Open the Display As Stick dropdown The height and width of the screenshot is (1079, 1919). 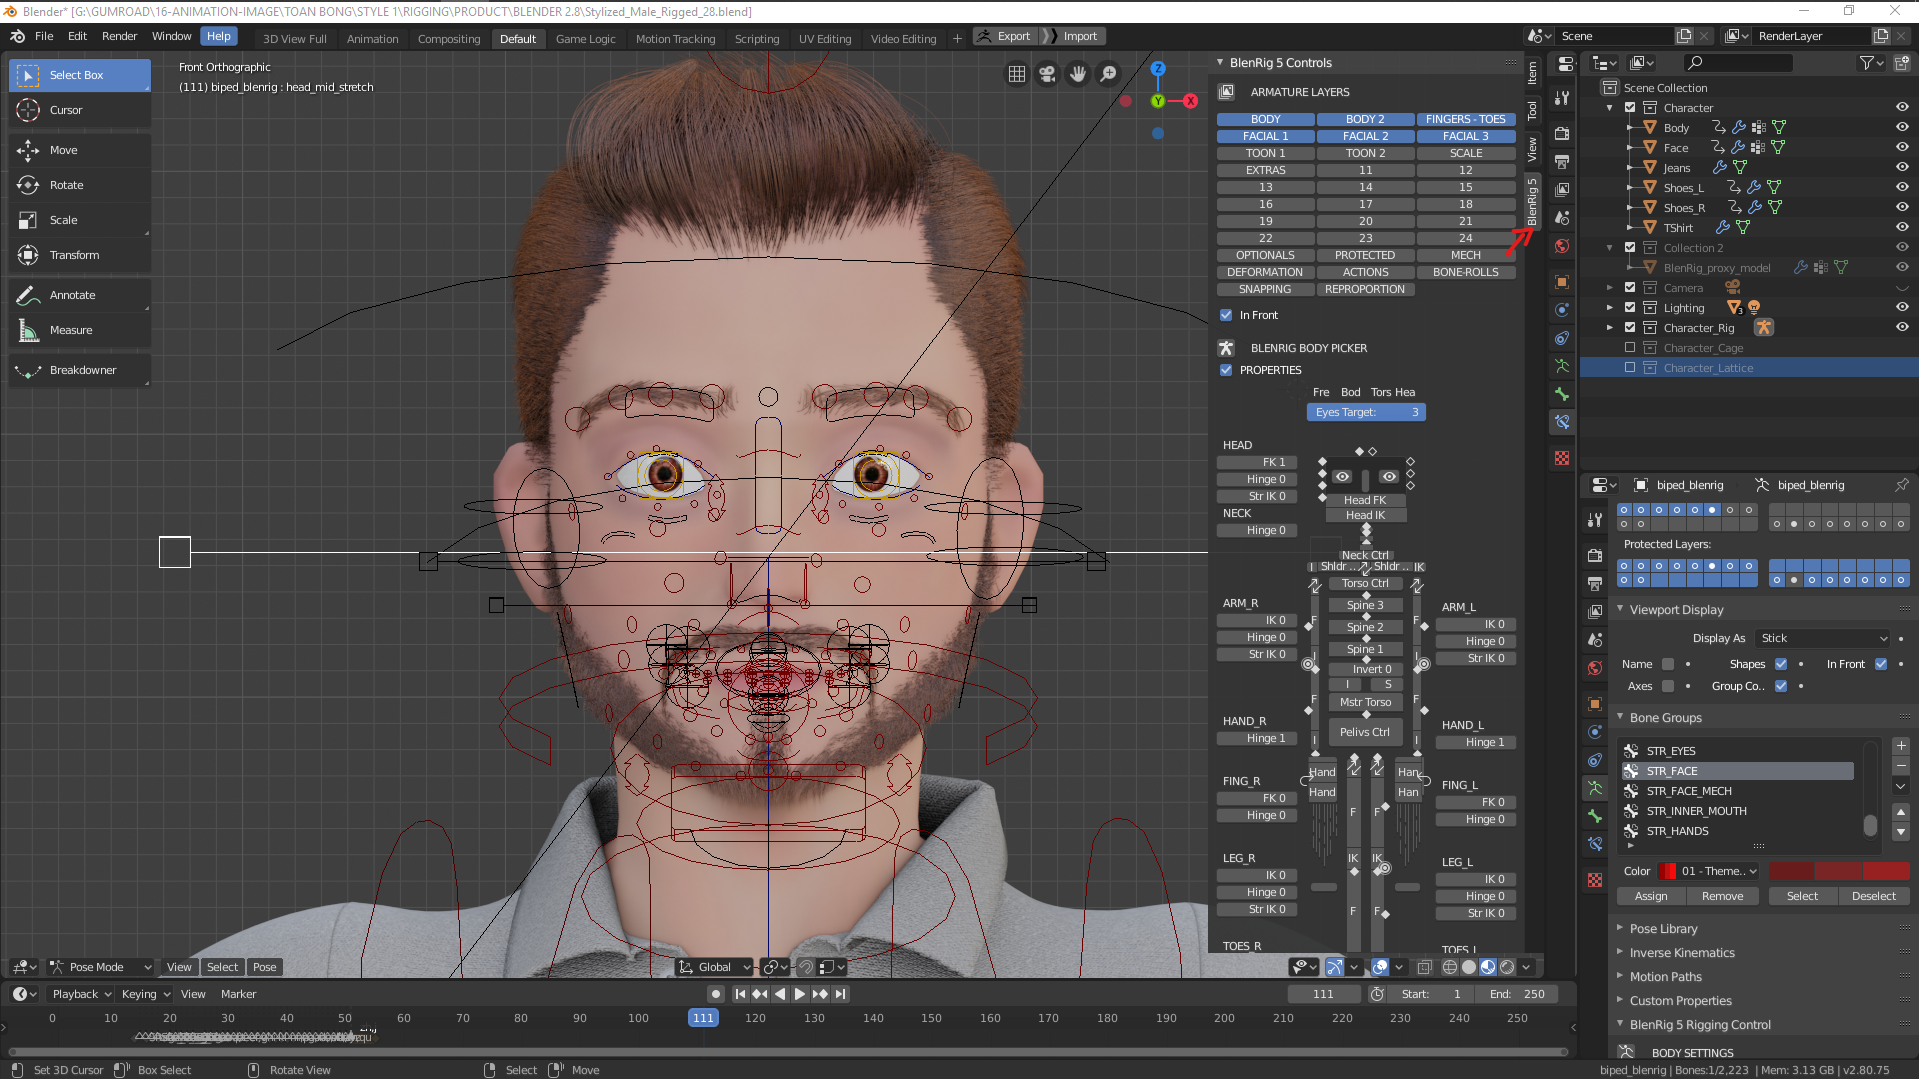1823,638
